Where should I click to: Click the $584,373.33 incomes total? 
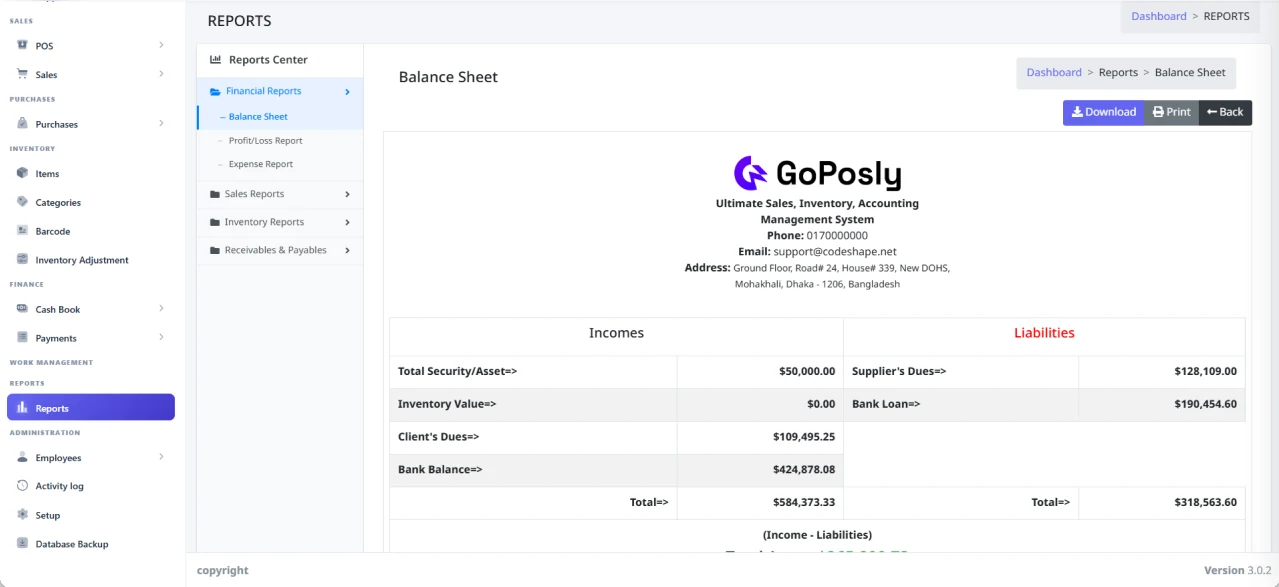coord(804,502)
